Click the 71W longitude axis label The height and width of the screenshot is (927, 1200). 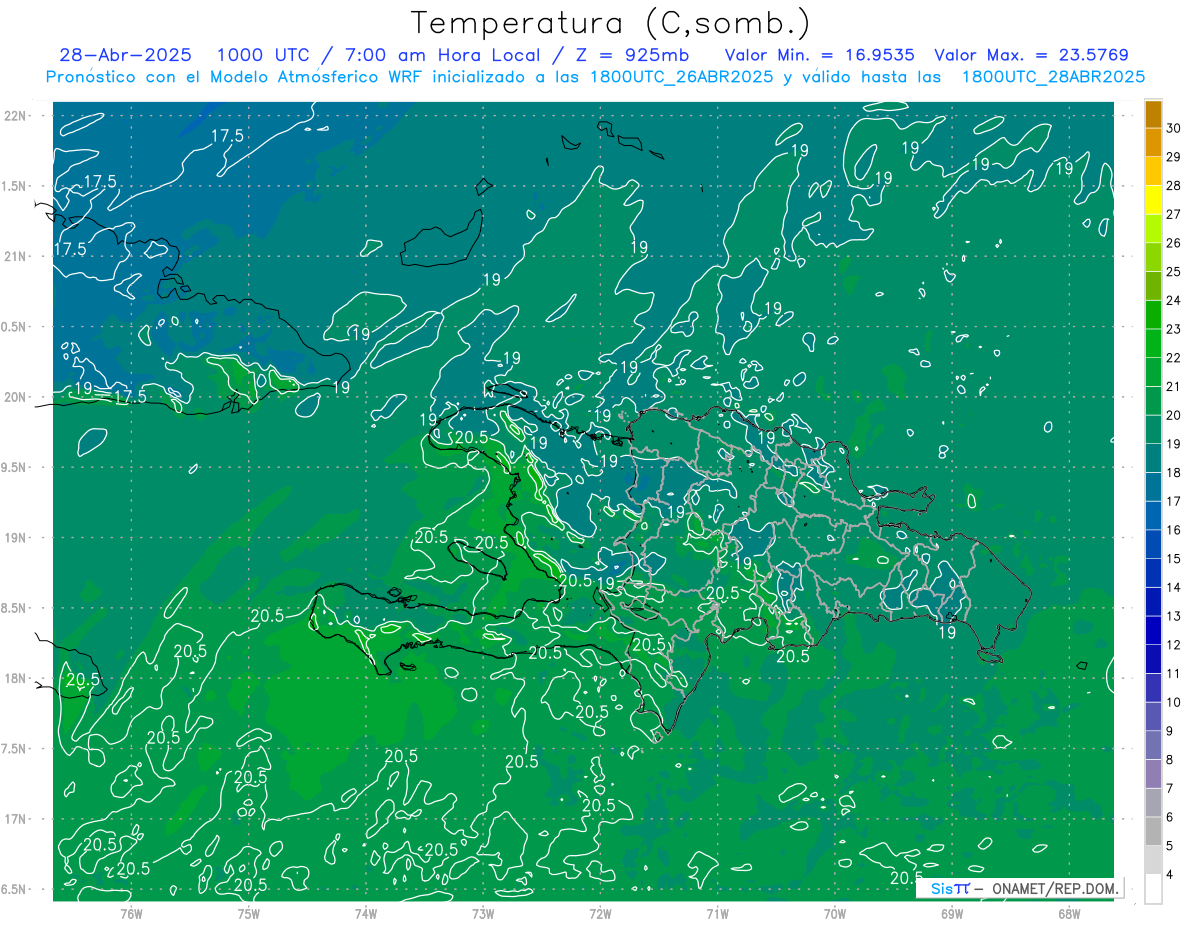click(717, 914)
